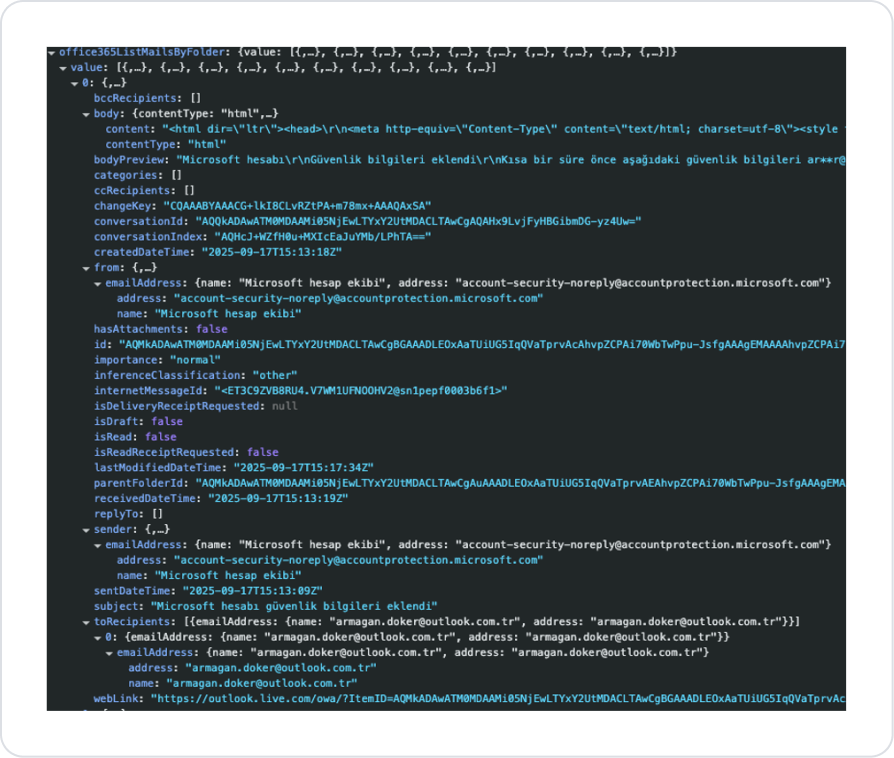Click the isRead false value
The height and width of the screenshot is (758, 894).
click(161, 437)
